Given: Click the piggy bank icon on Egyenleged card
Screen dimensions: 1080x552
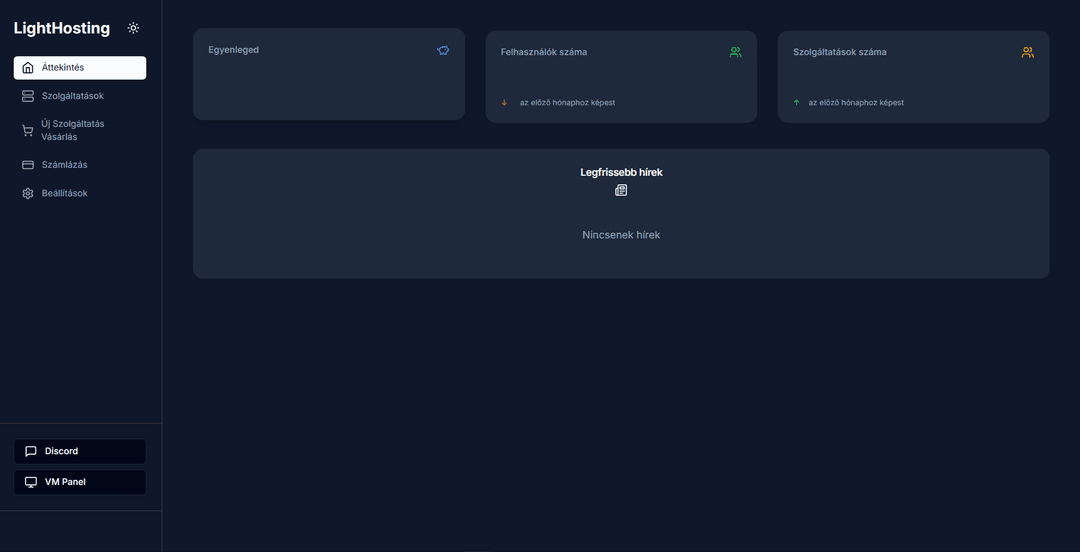Looking at the screenshot, I should (x=443, y=50).
